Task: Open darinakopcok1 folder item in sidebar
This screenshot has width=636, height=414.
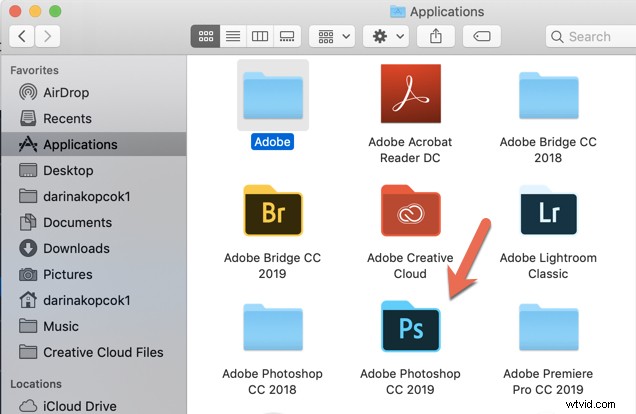Action: click(94, 196)
